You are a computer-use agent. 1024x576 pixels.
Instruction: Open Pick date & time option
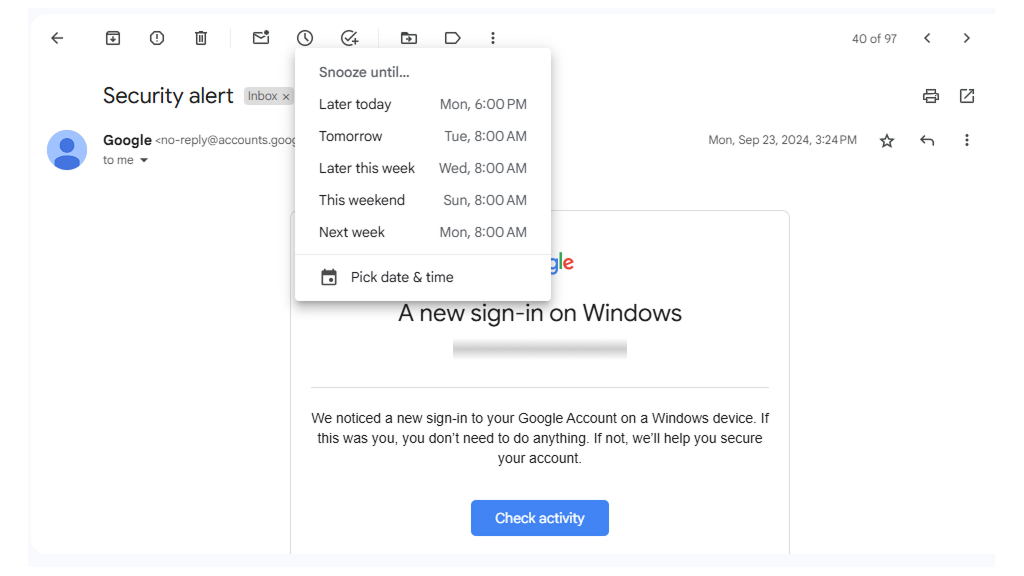(x=423, y=278)
